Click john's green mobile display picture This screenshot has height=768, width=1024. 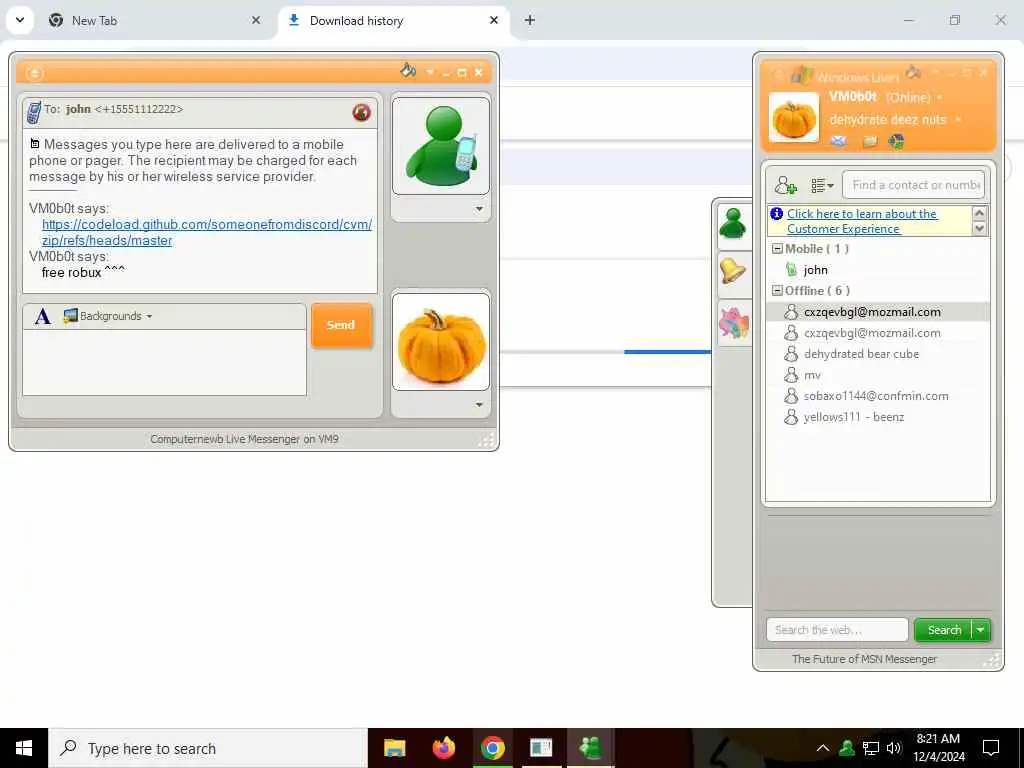441,146
